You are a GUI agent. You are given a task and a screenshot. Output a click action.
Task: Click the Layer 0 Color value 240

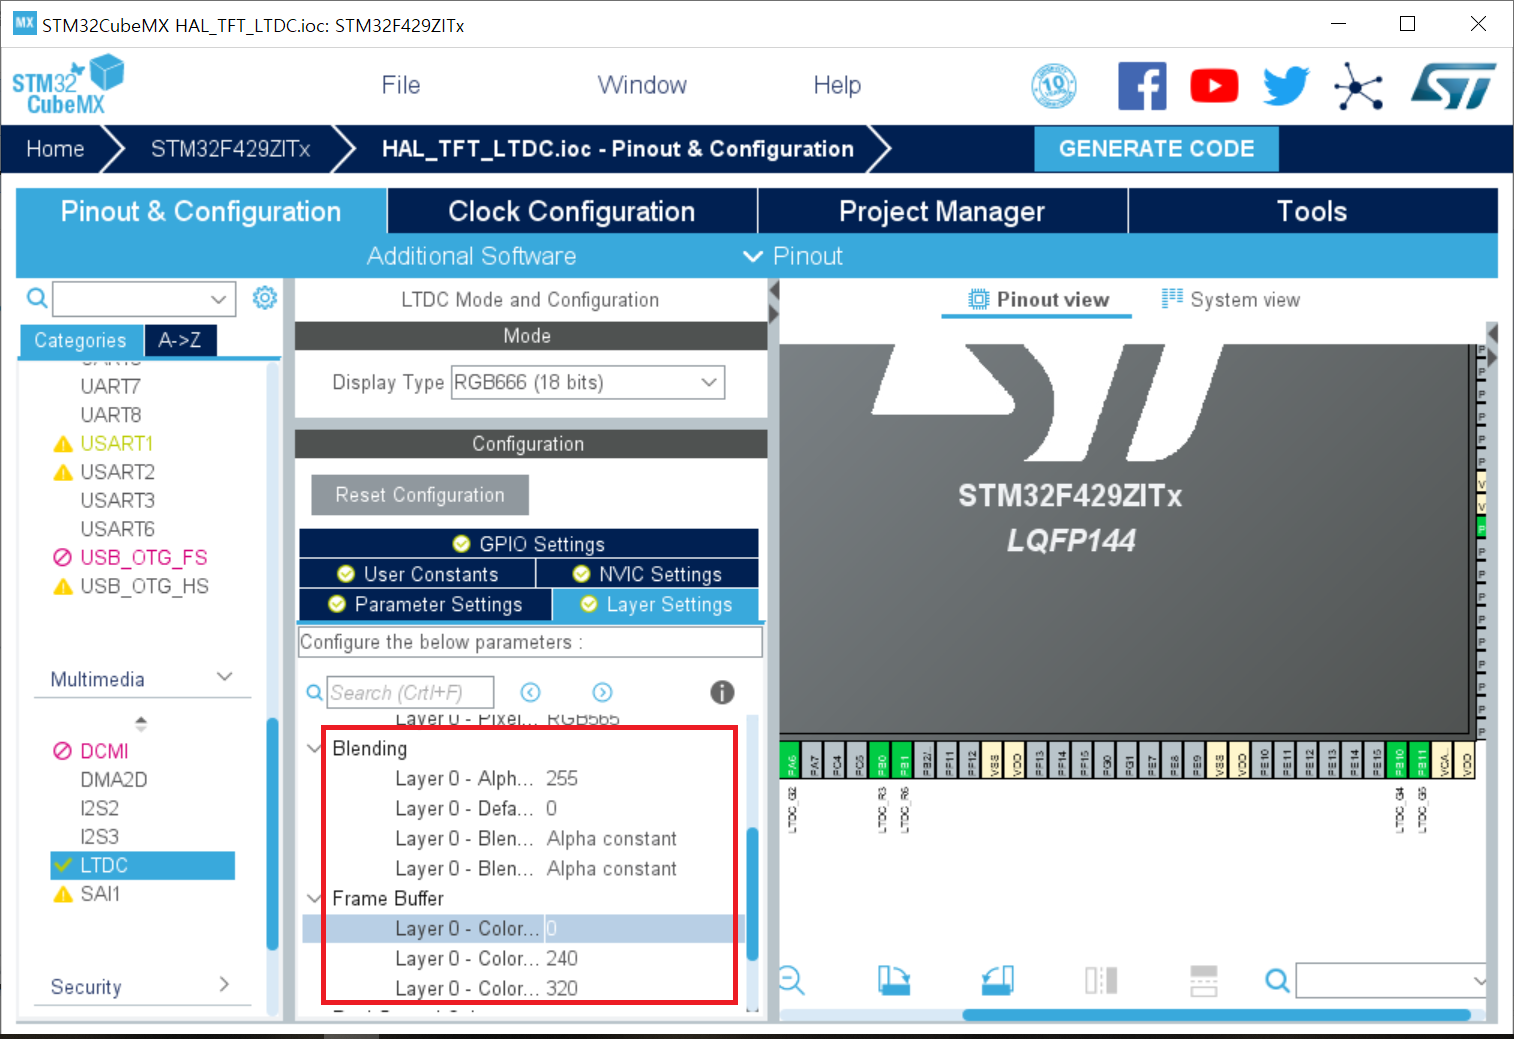[562, 958]
